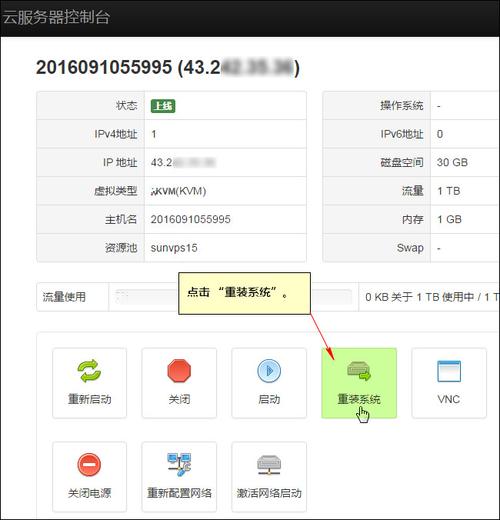Click the IP 地址 row label

pyautogui.click(x=120, y=162)
